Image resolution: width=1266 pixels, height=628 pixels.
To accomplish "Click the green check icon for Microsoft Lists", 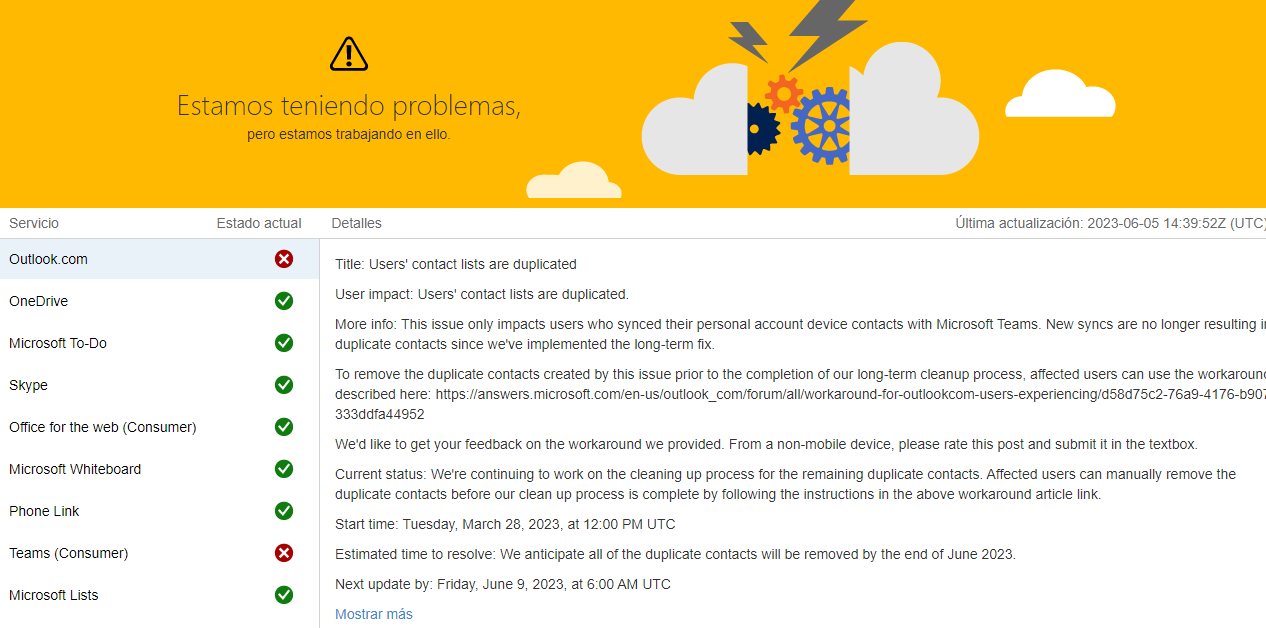I will (x=284, y=595).
